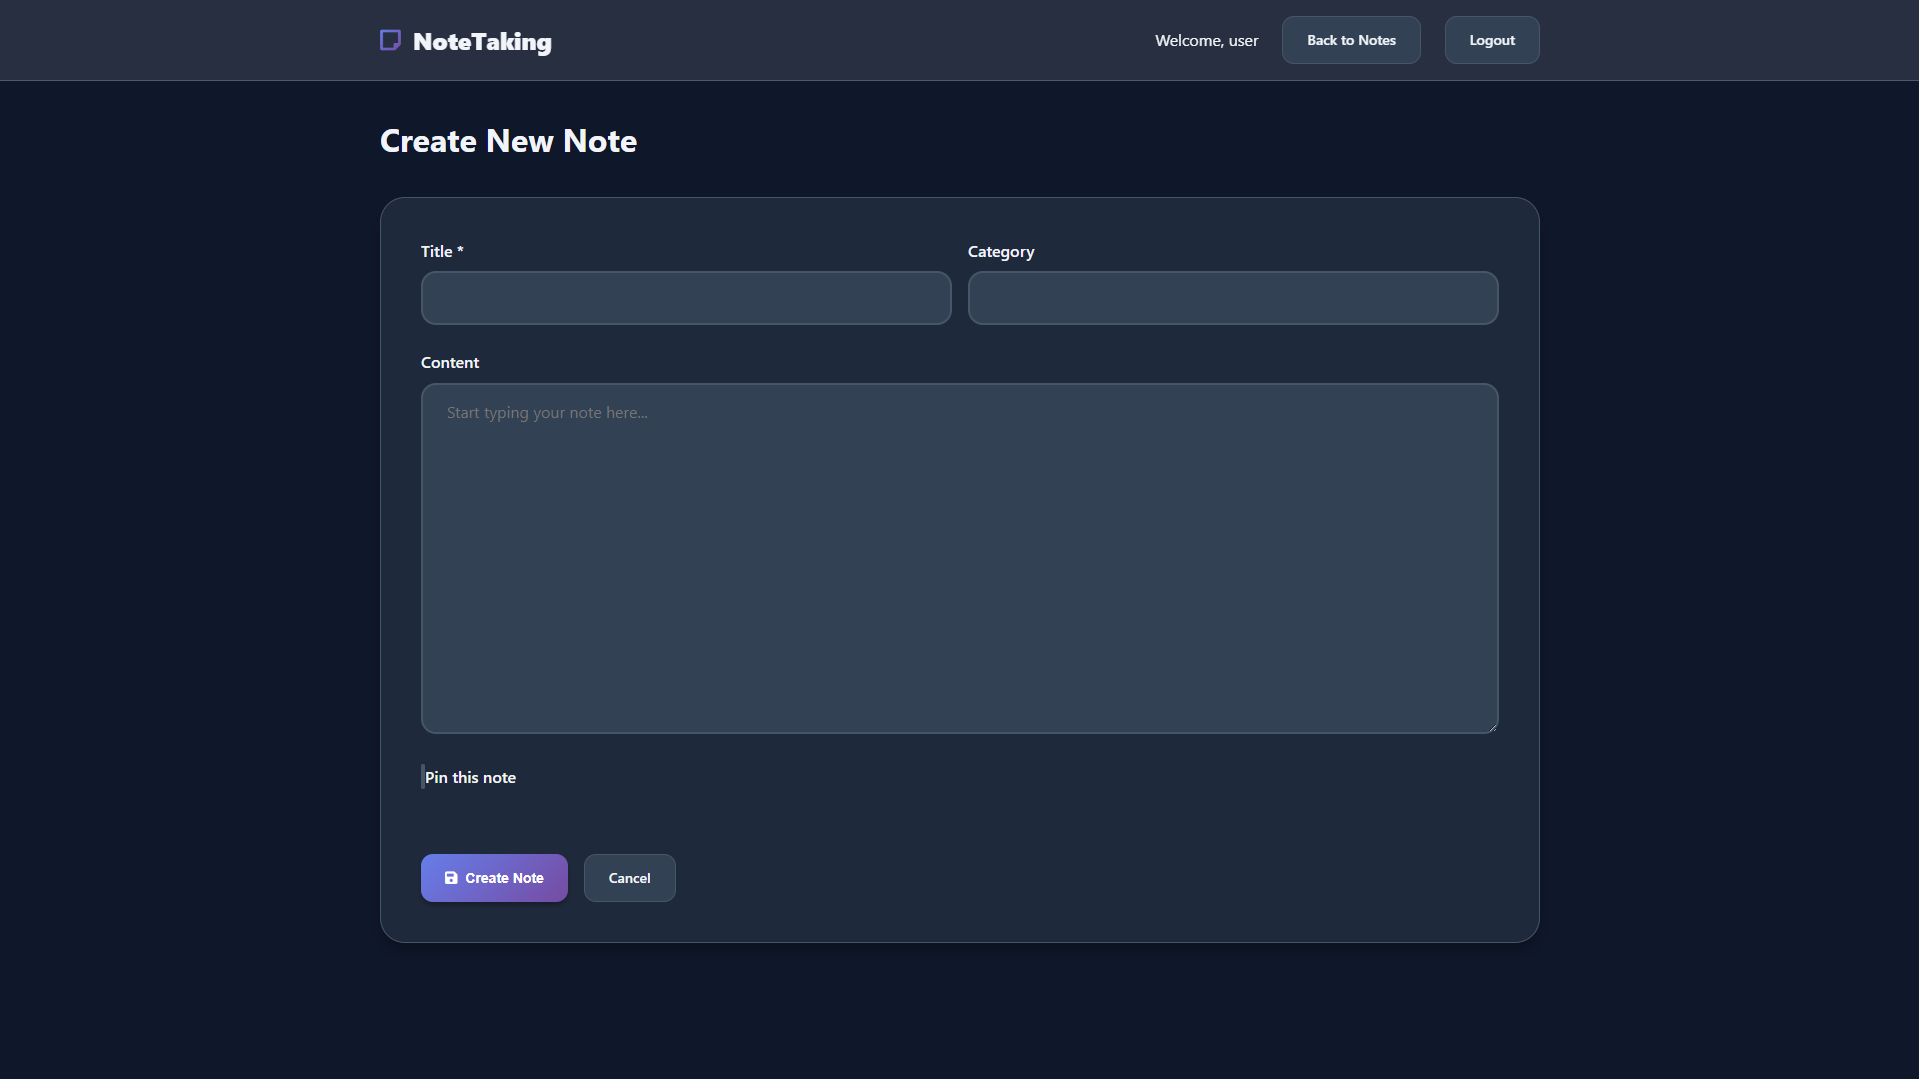Click the "Create New Note" page heading
The width and height of the screenshot is (1919, 1079).
[x=508, y=141]
